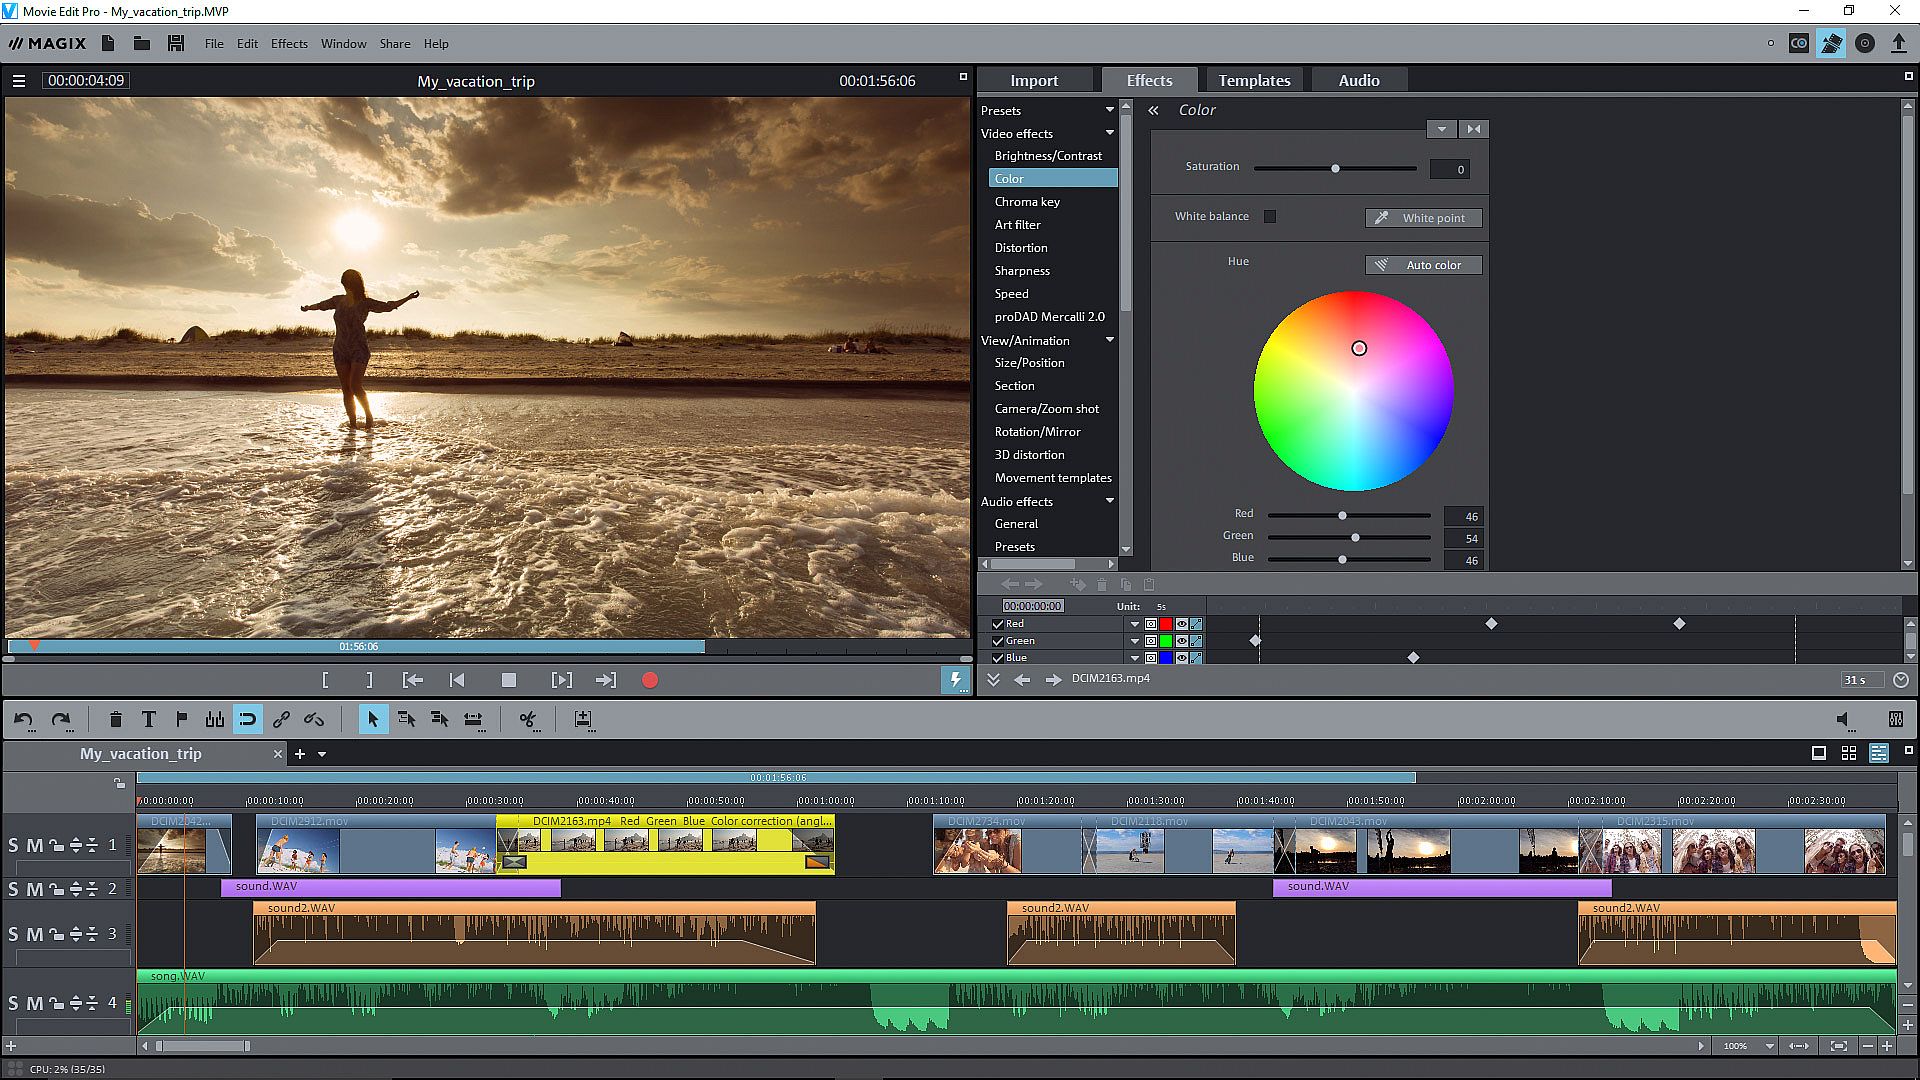Enable the White balance checkbox
Image resolution: width=1920 pixels, height=1080 pixels.
pos(1270,216)
